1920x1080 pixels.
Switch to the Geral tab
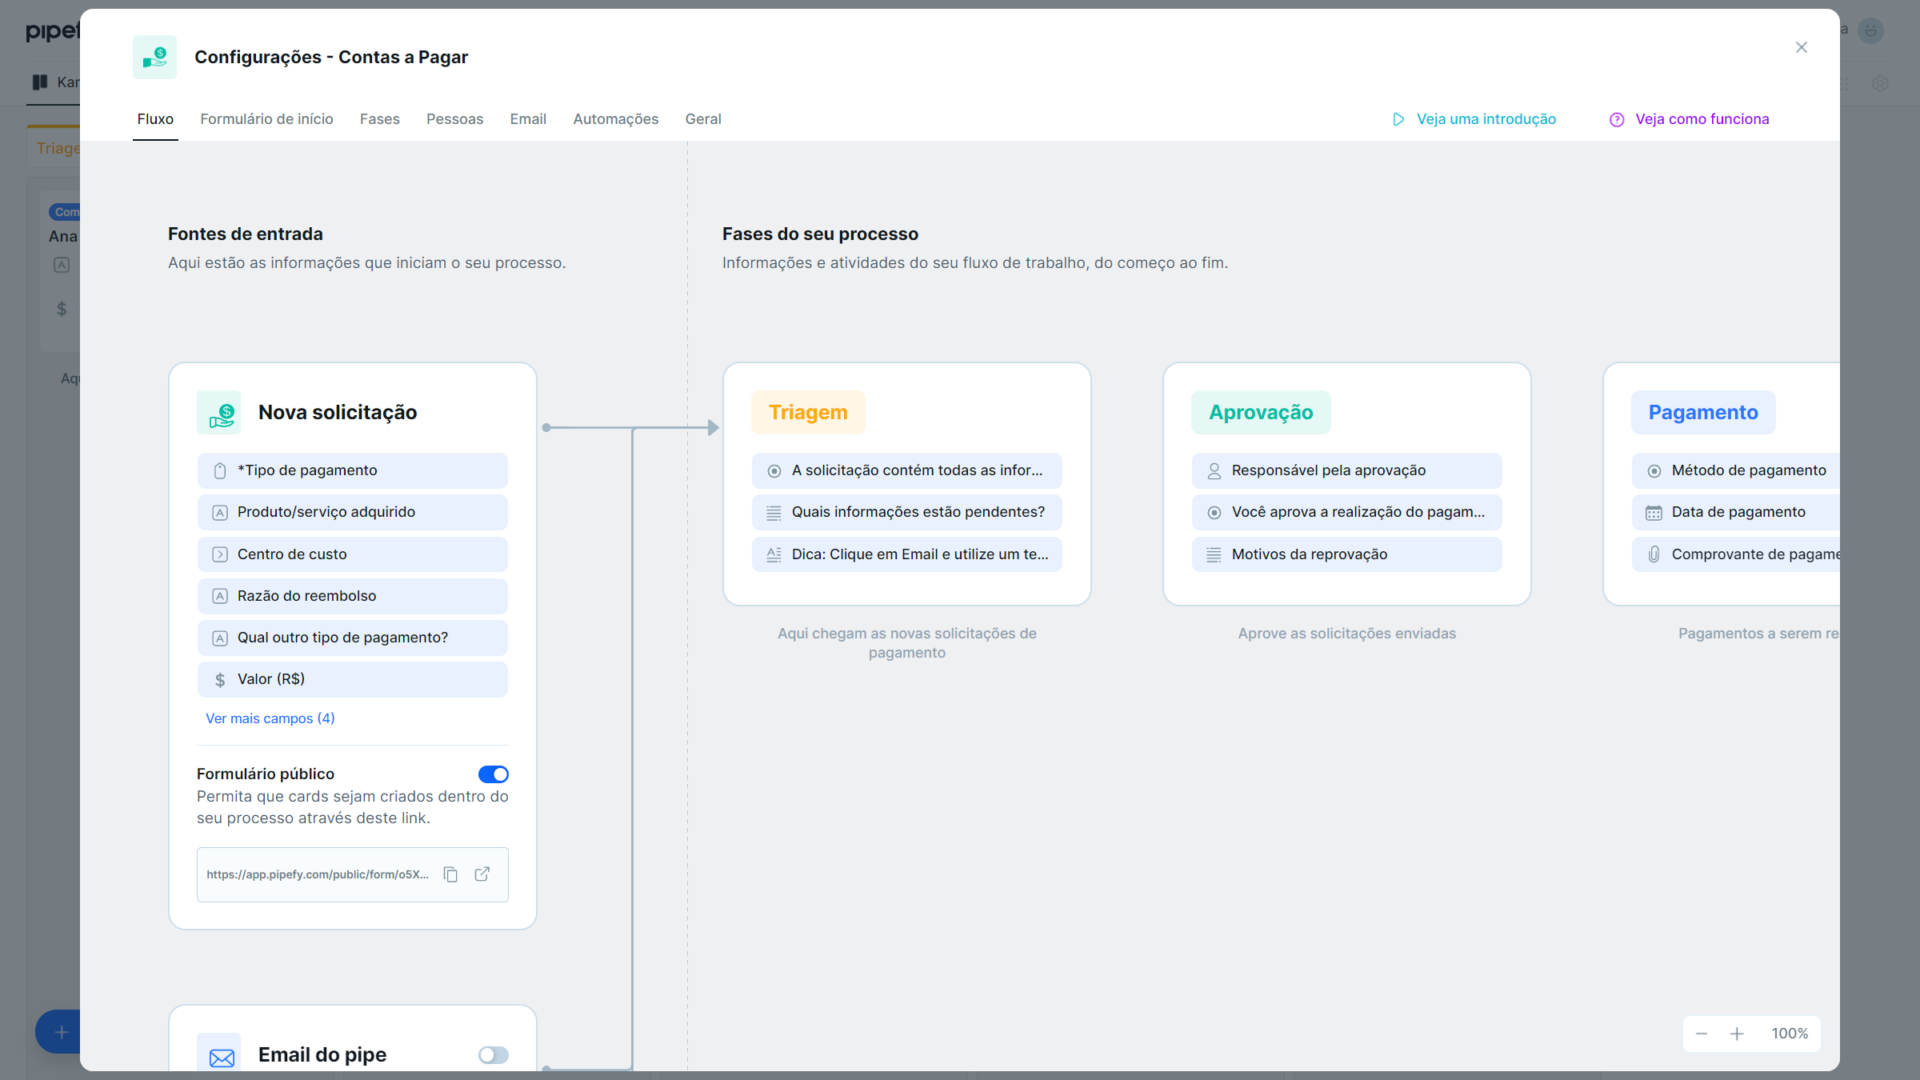703,119
